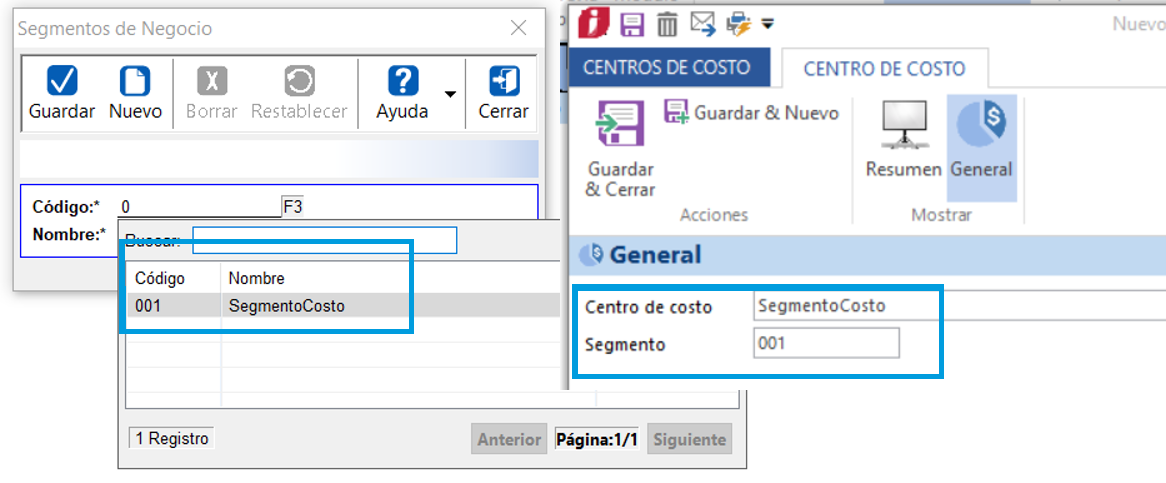Click the send by email envelope icon
Image resolution: width=1166 pixels, height=483 pixels.
pyautogui.click(x=702, y=24)
